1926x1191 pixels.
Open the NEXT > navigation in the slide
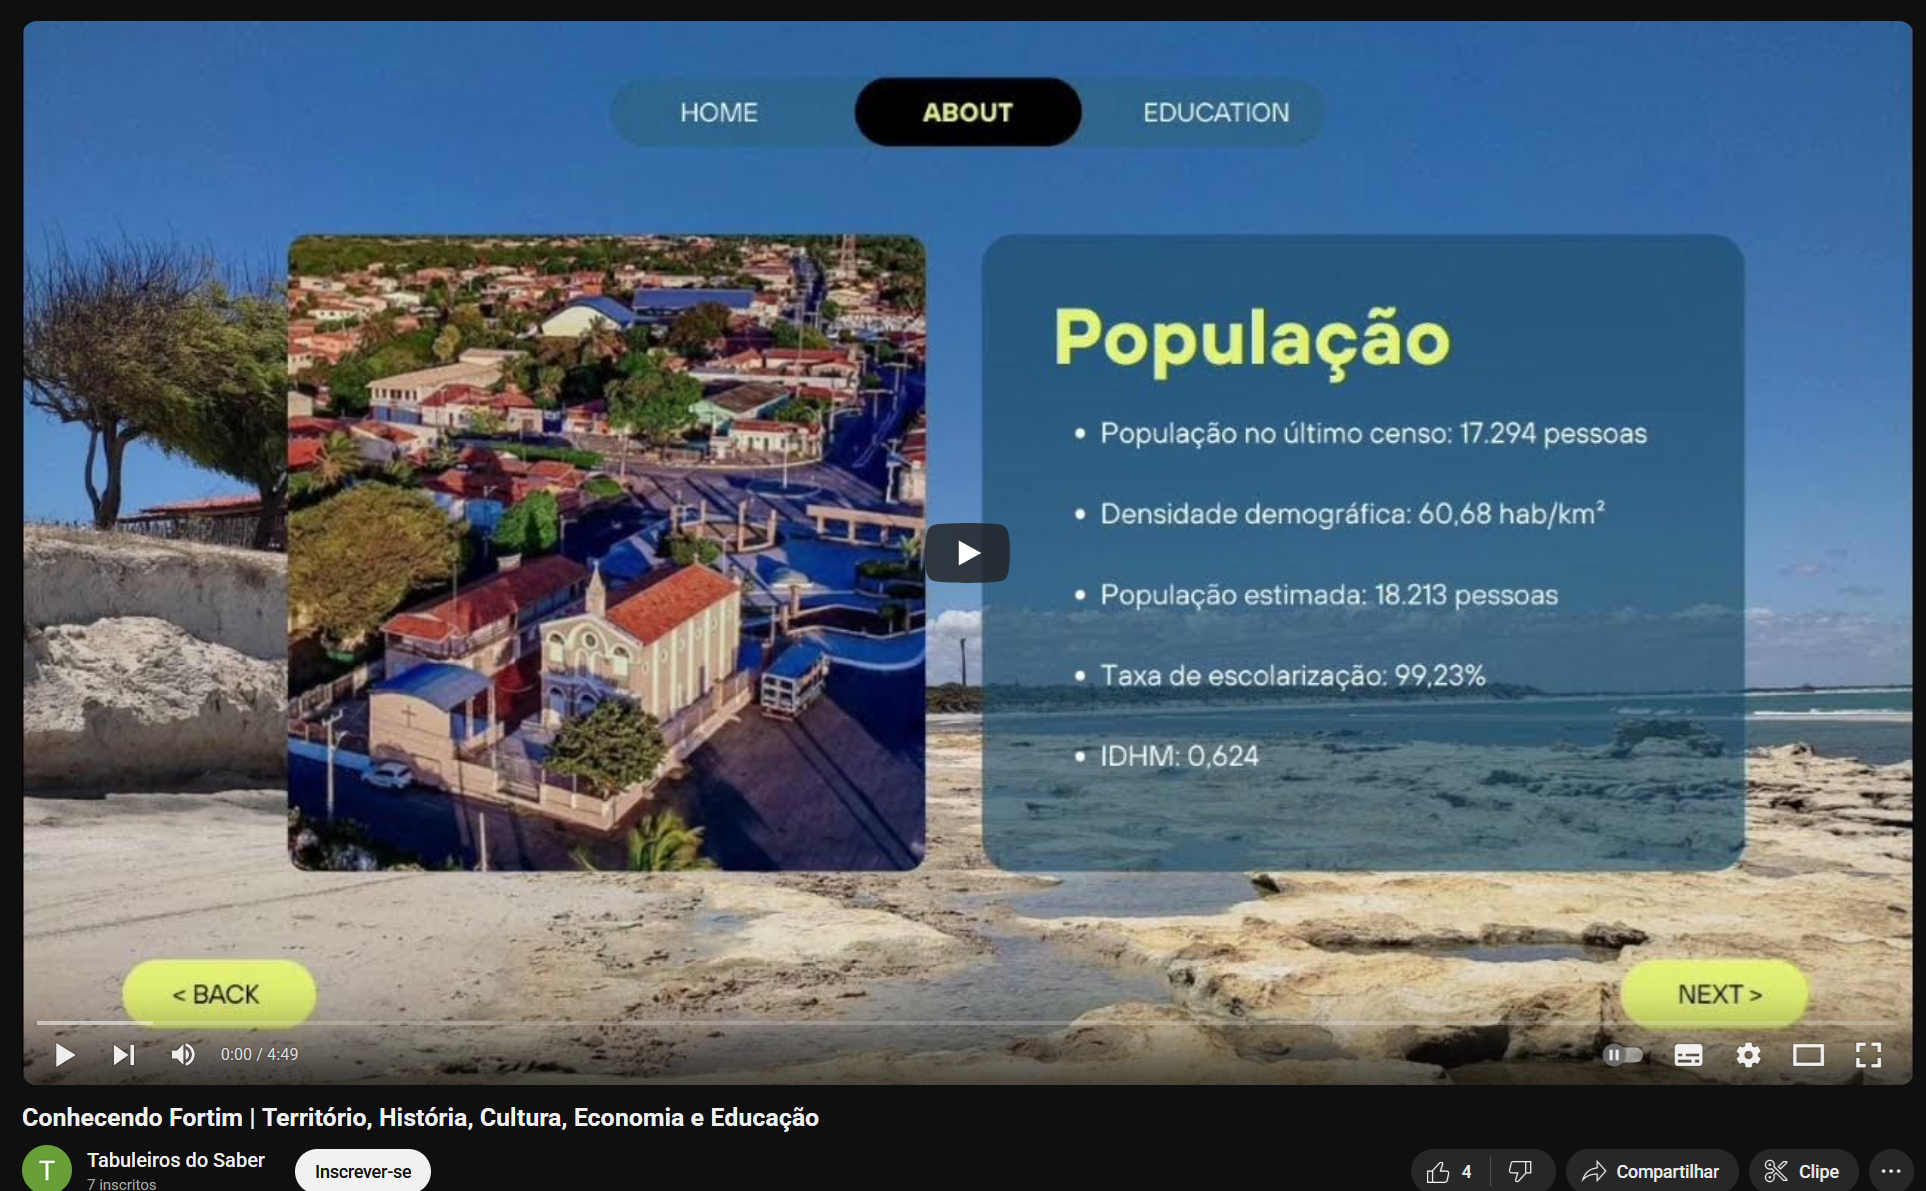(1714, 993)
